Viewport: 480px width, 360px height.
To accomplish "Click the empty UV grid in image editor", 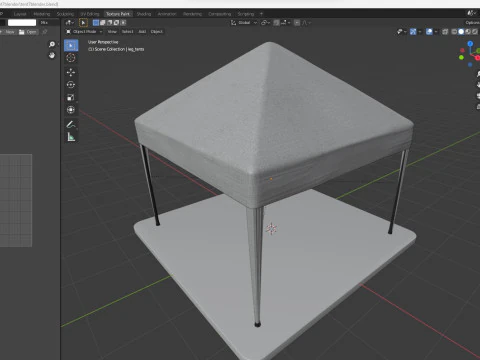I will 16,200.
